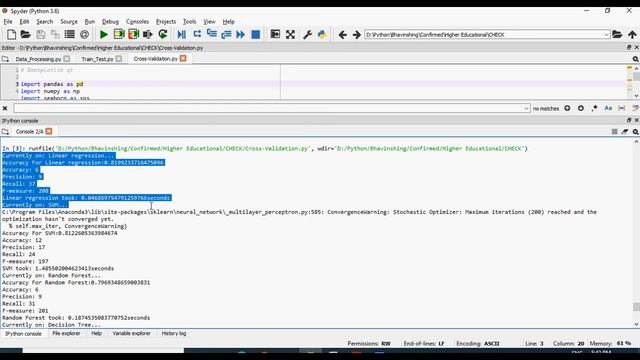Screen dimensions: 640x360
Task: Switch to the Train_Test.py editor tab
Action: tap(97, 59)
